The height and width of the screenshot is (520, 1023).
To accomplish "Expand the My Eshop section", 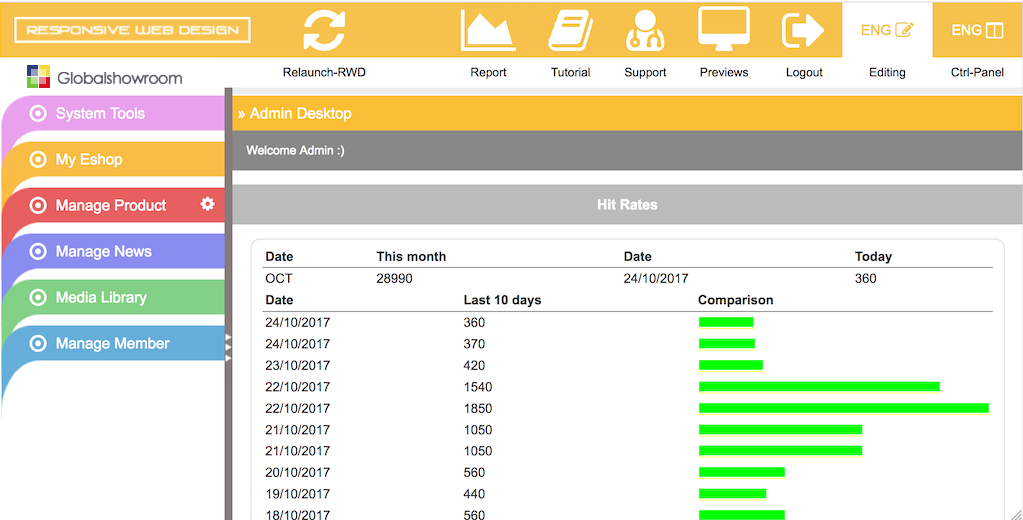I will 89,159.
